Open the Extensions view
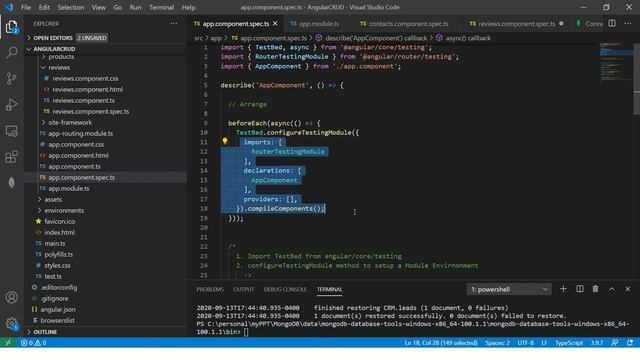 click(x=11, y=157)
